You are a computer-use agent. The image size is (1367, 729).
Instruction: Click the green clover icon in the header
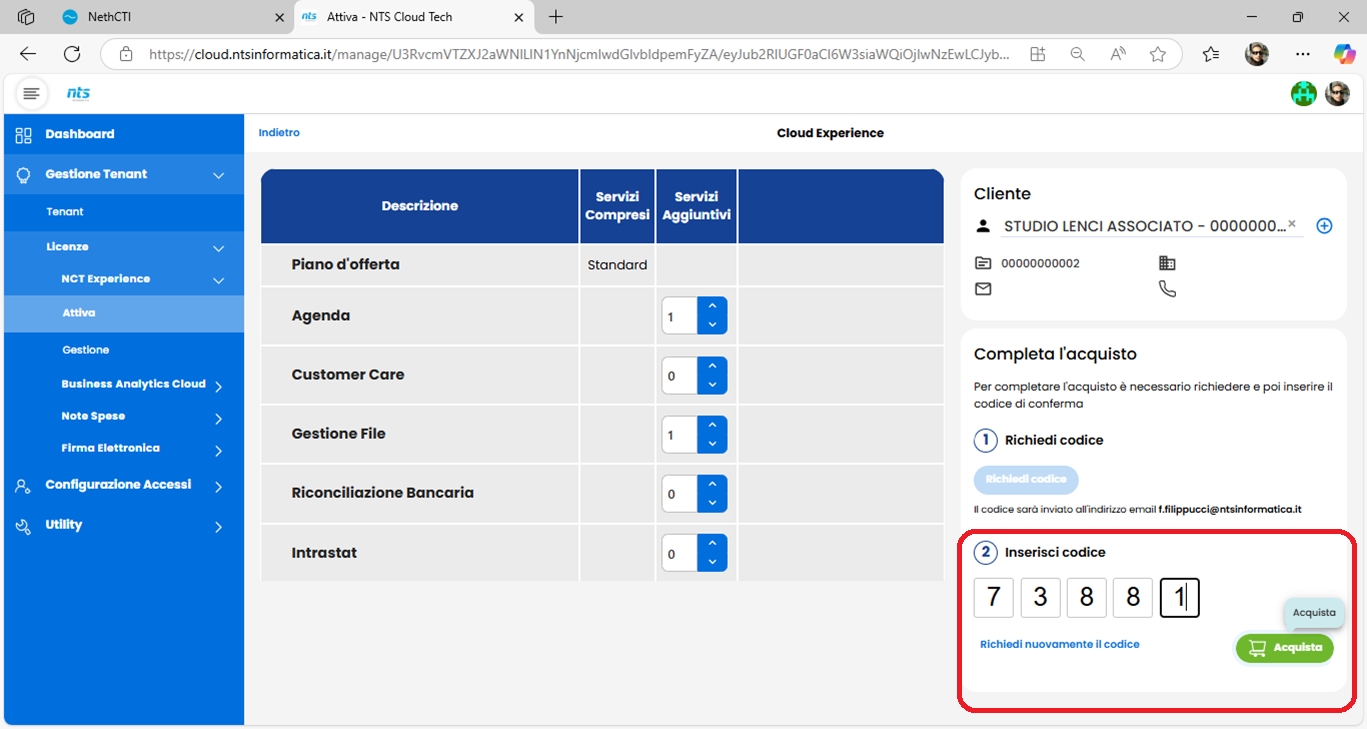[1303, 93]
